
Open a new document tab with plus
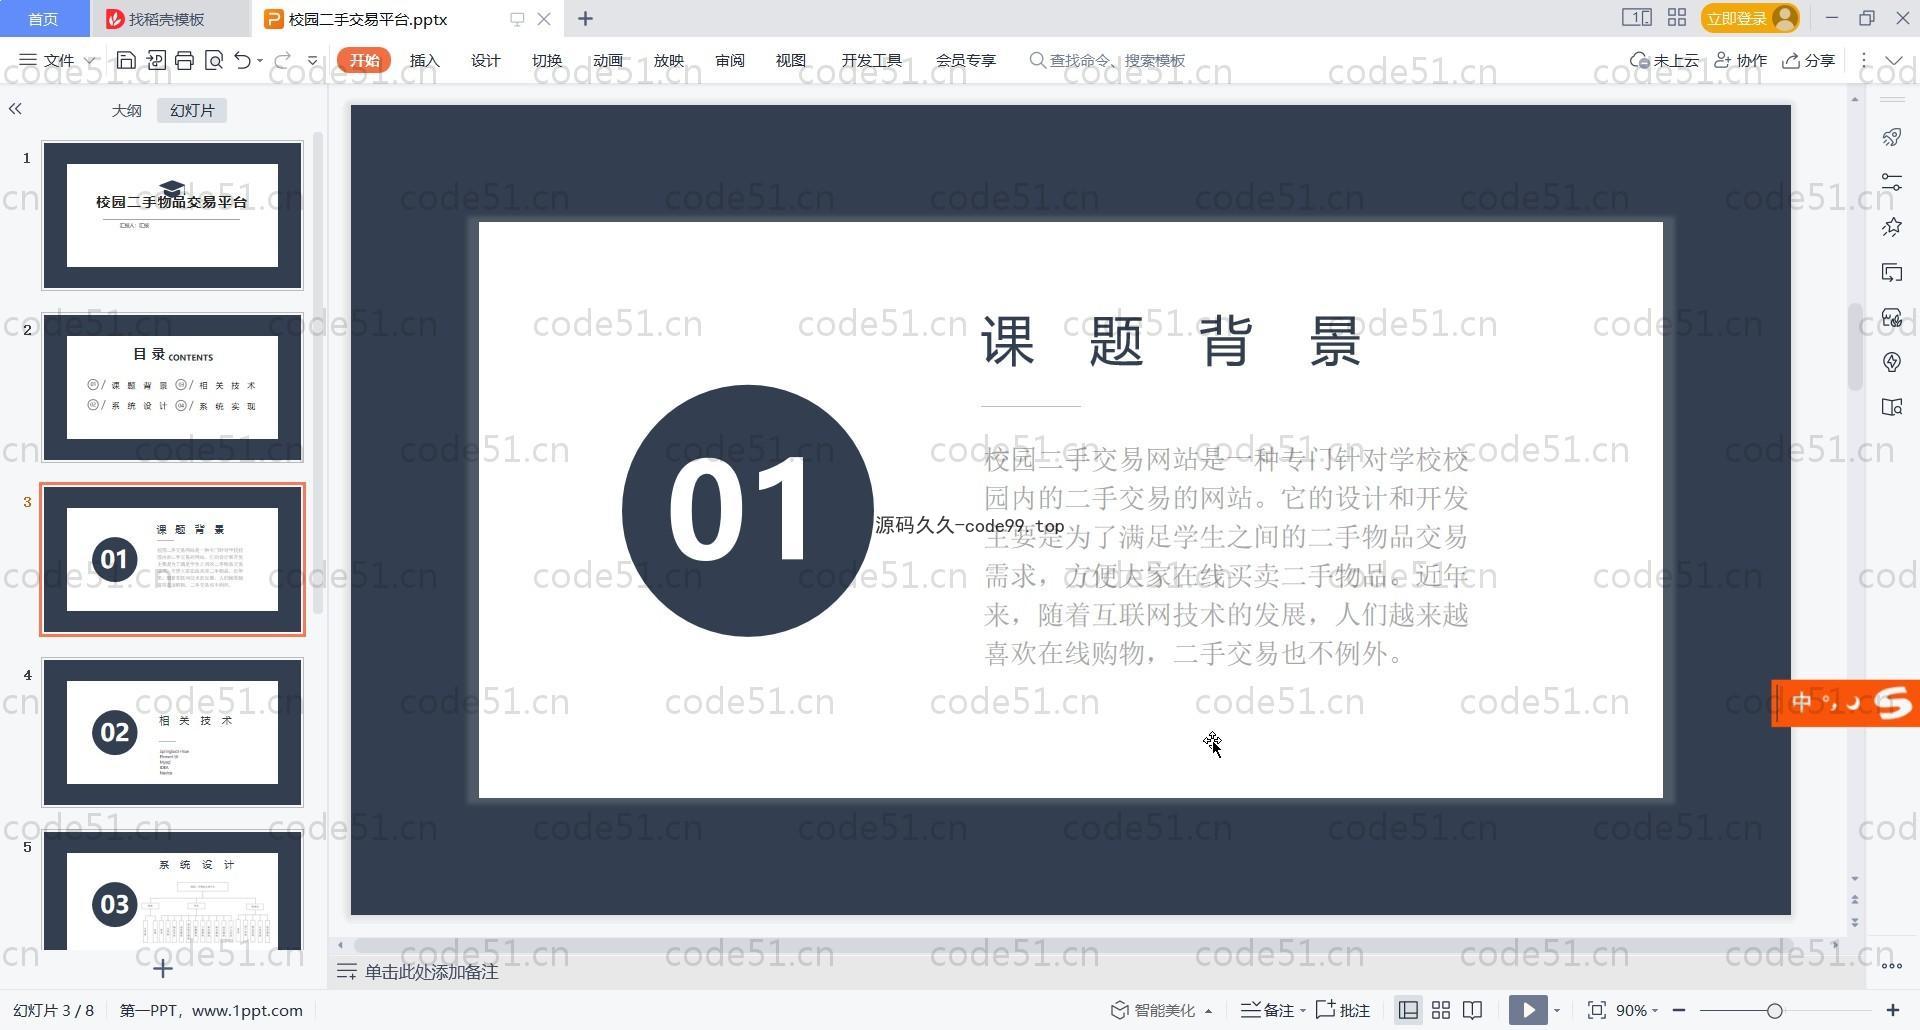click(x=585, y=18)
